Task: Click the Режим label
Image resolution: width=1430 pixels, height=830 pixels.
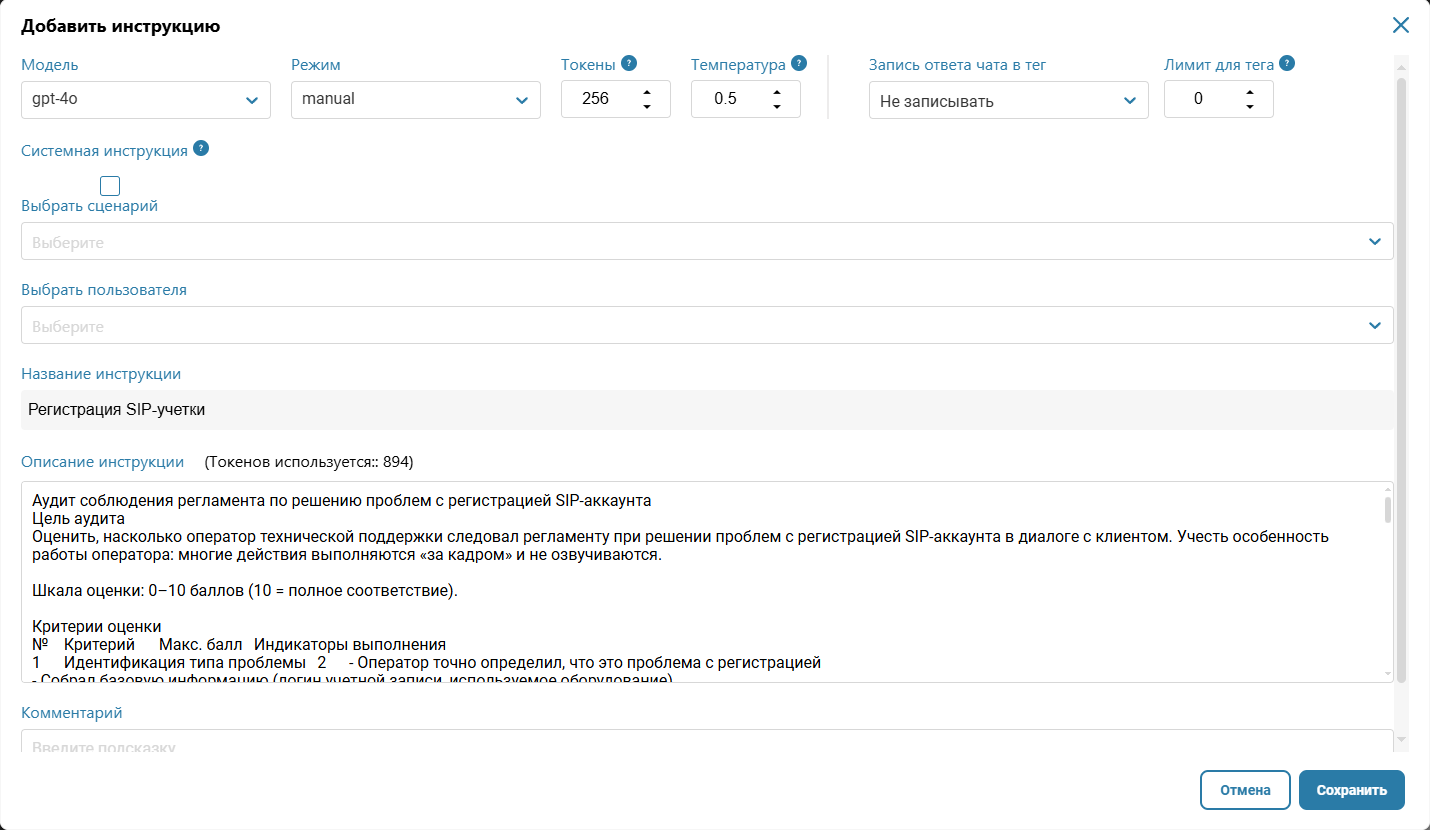Action: click(x=316, y=65)
